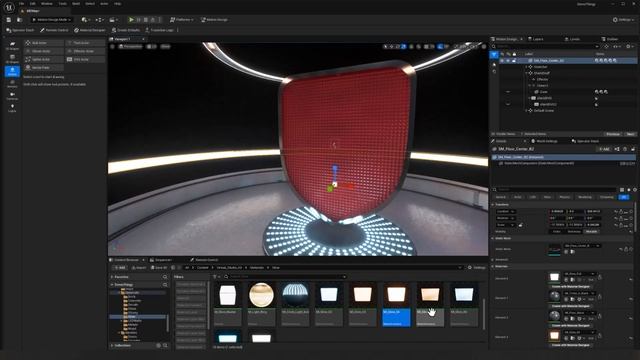Add a Null Actor
This screenshot has width=640, height=360.
pos(43,43)
